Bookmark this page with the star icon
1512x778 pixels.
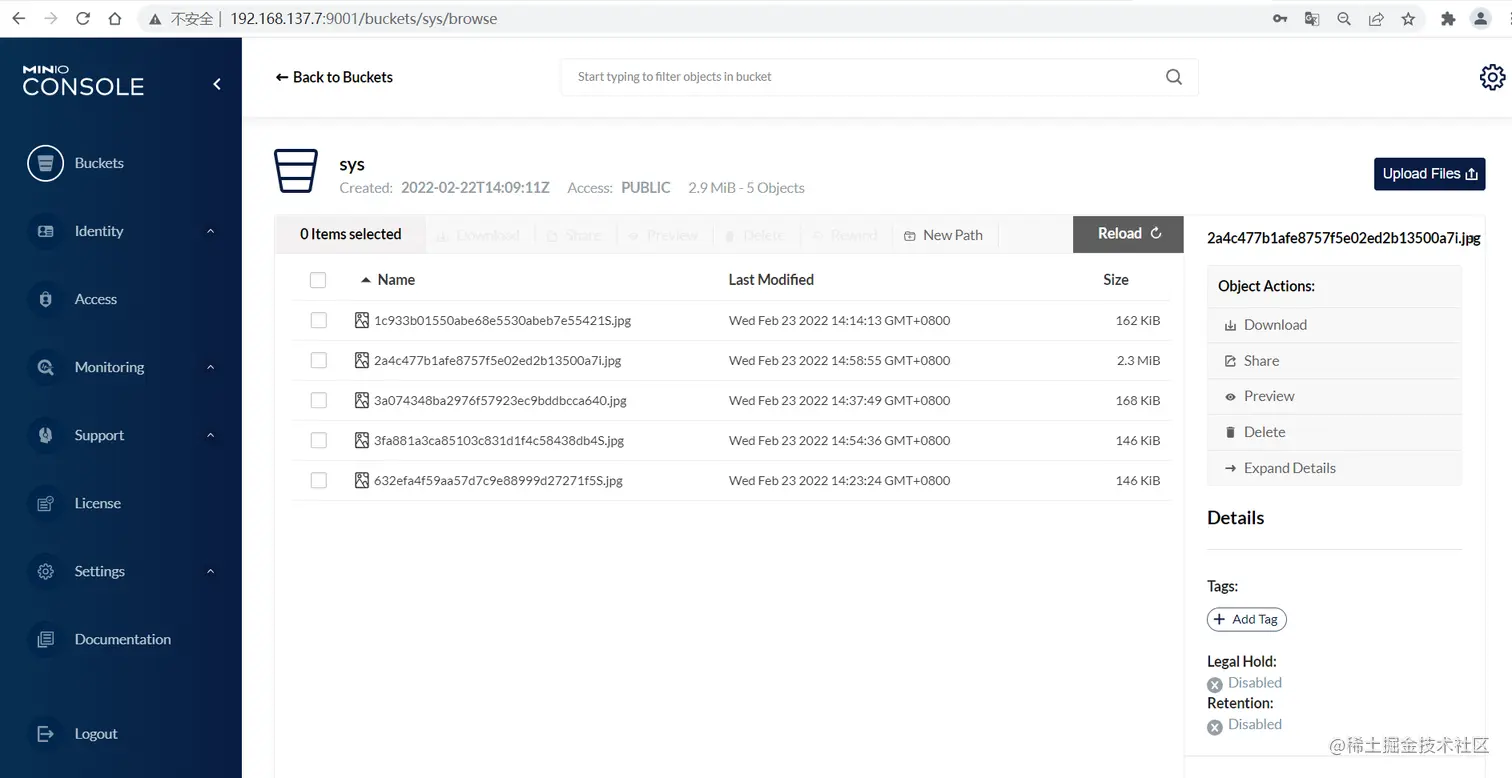pyautogui.click(x=1408, y=18)
